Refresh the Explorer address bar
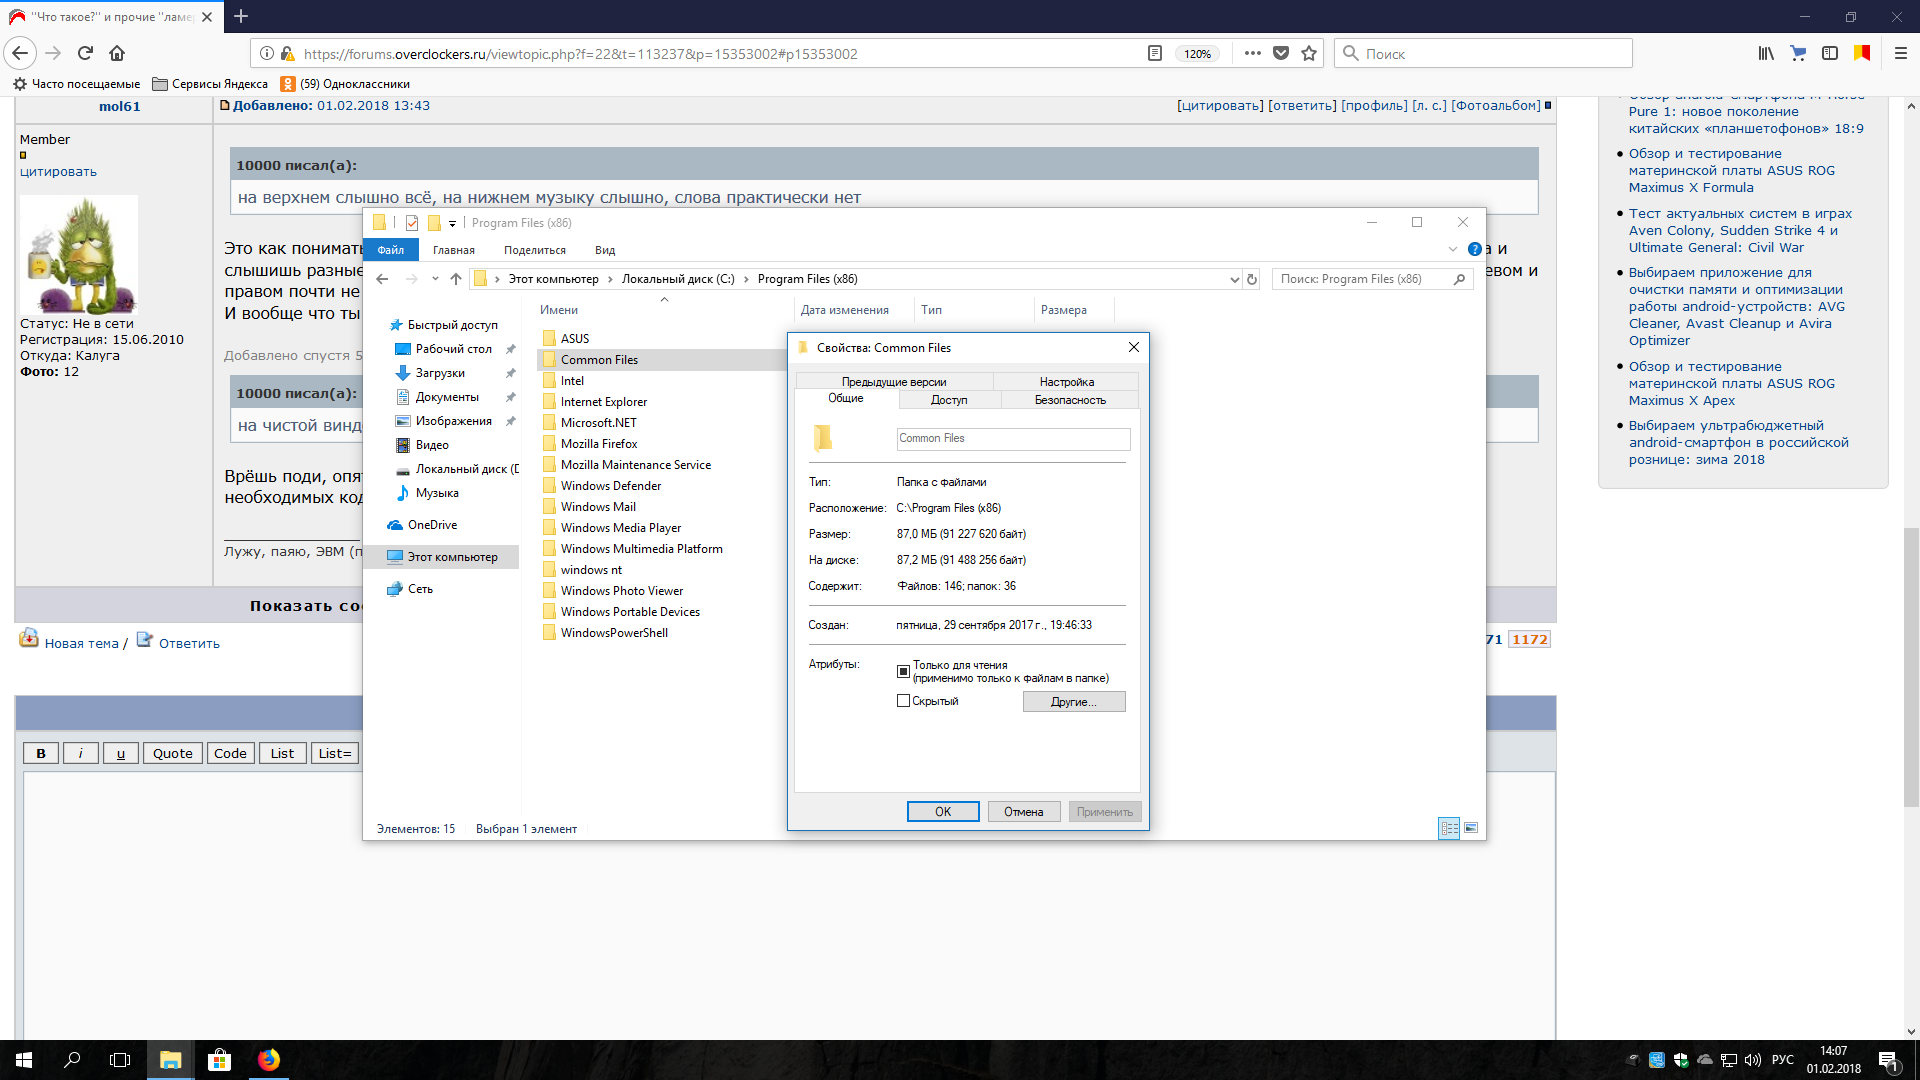This screenshot has height=1080, width=1920. click(x=1252, y=279)
